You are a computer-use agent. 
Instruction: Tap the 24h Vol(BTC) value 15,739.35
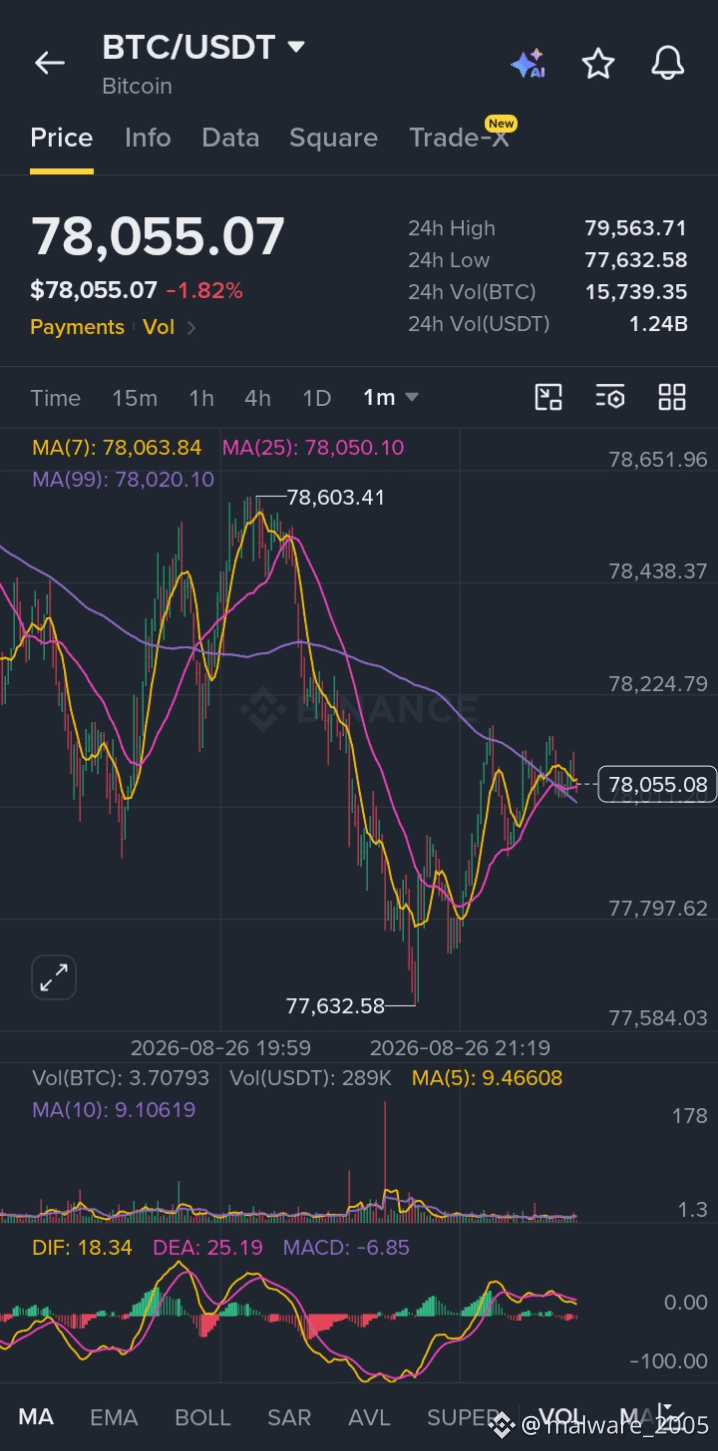tap(636, 292)
